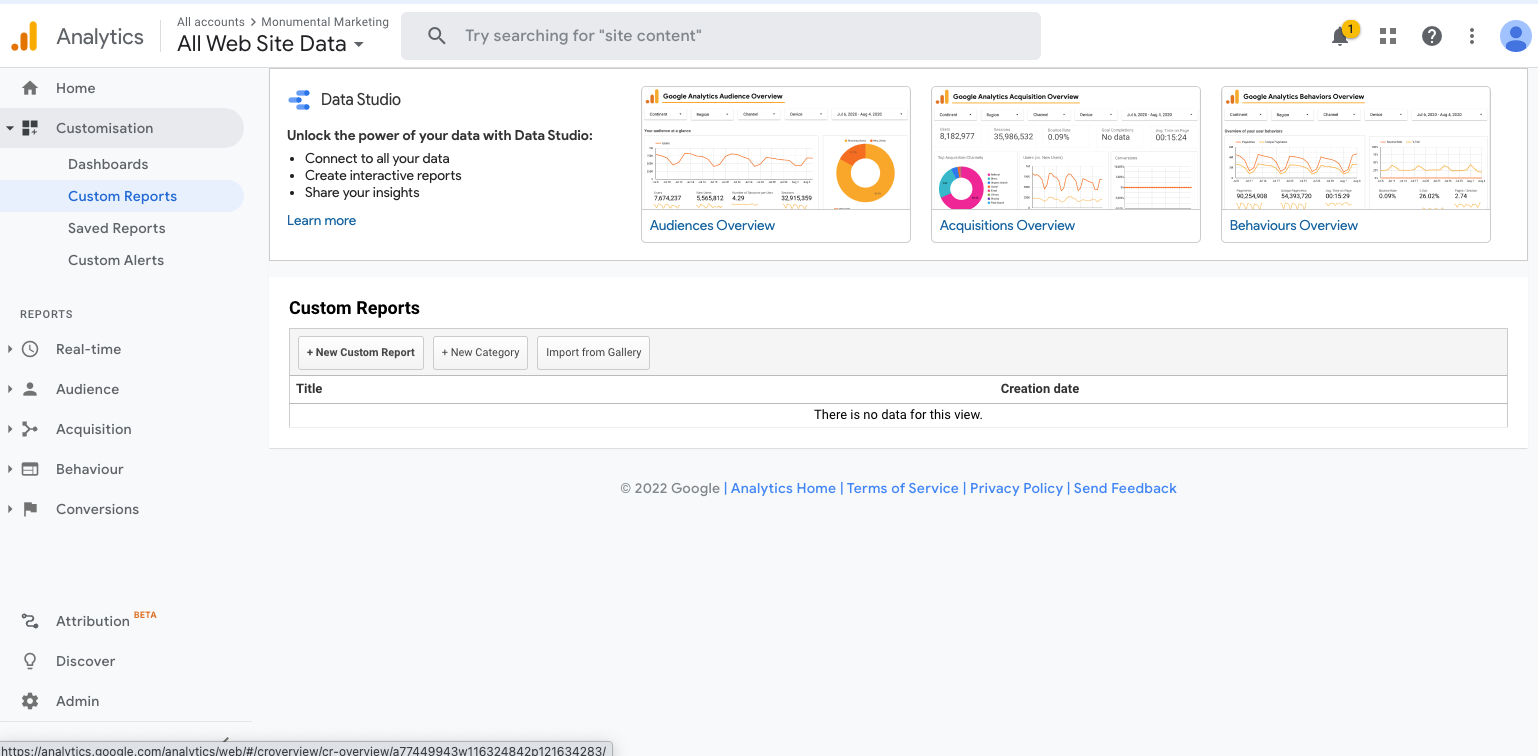Open Admin via the gear icon
The image size is (1538, 756).
pos(30,701)
